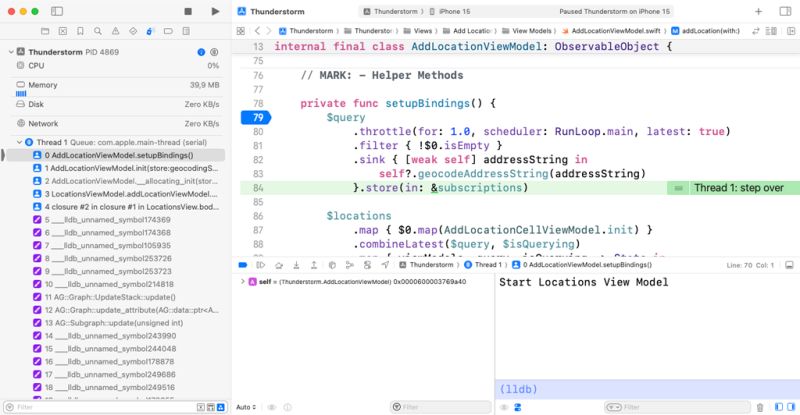Go forward in editor history

pos(269,31)
